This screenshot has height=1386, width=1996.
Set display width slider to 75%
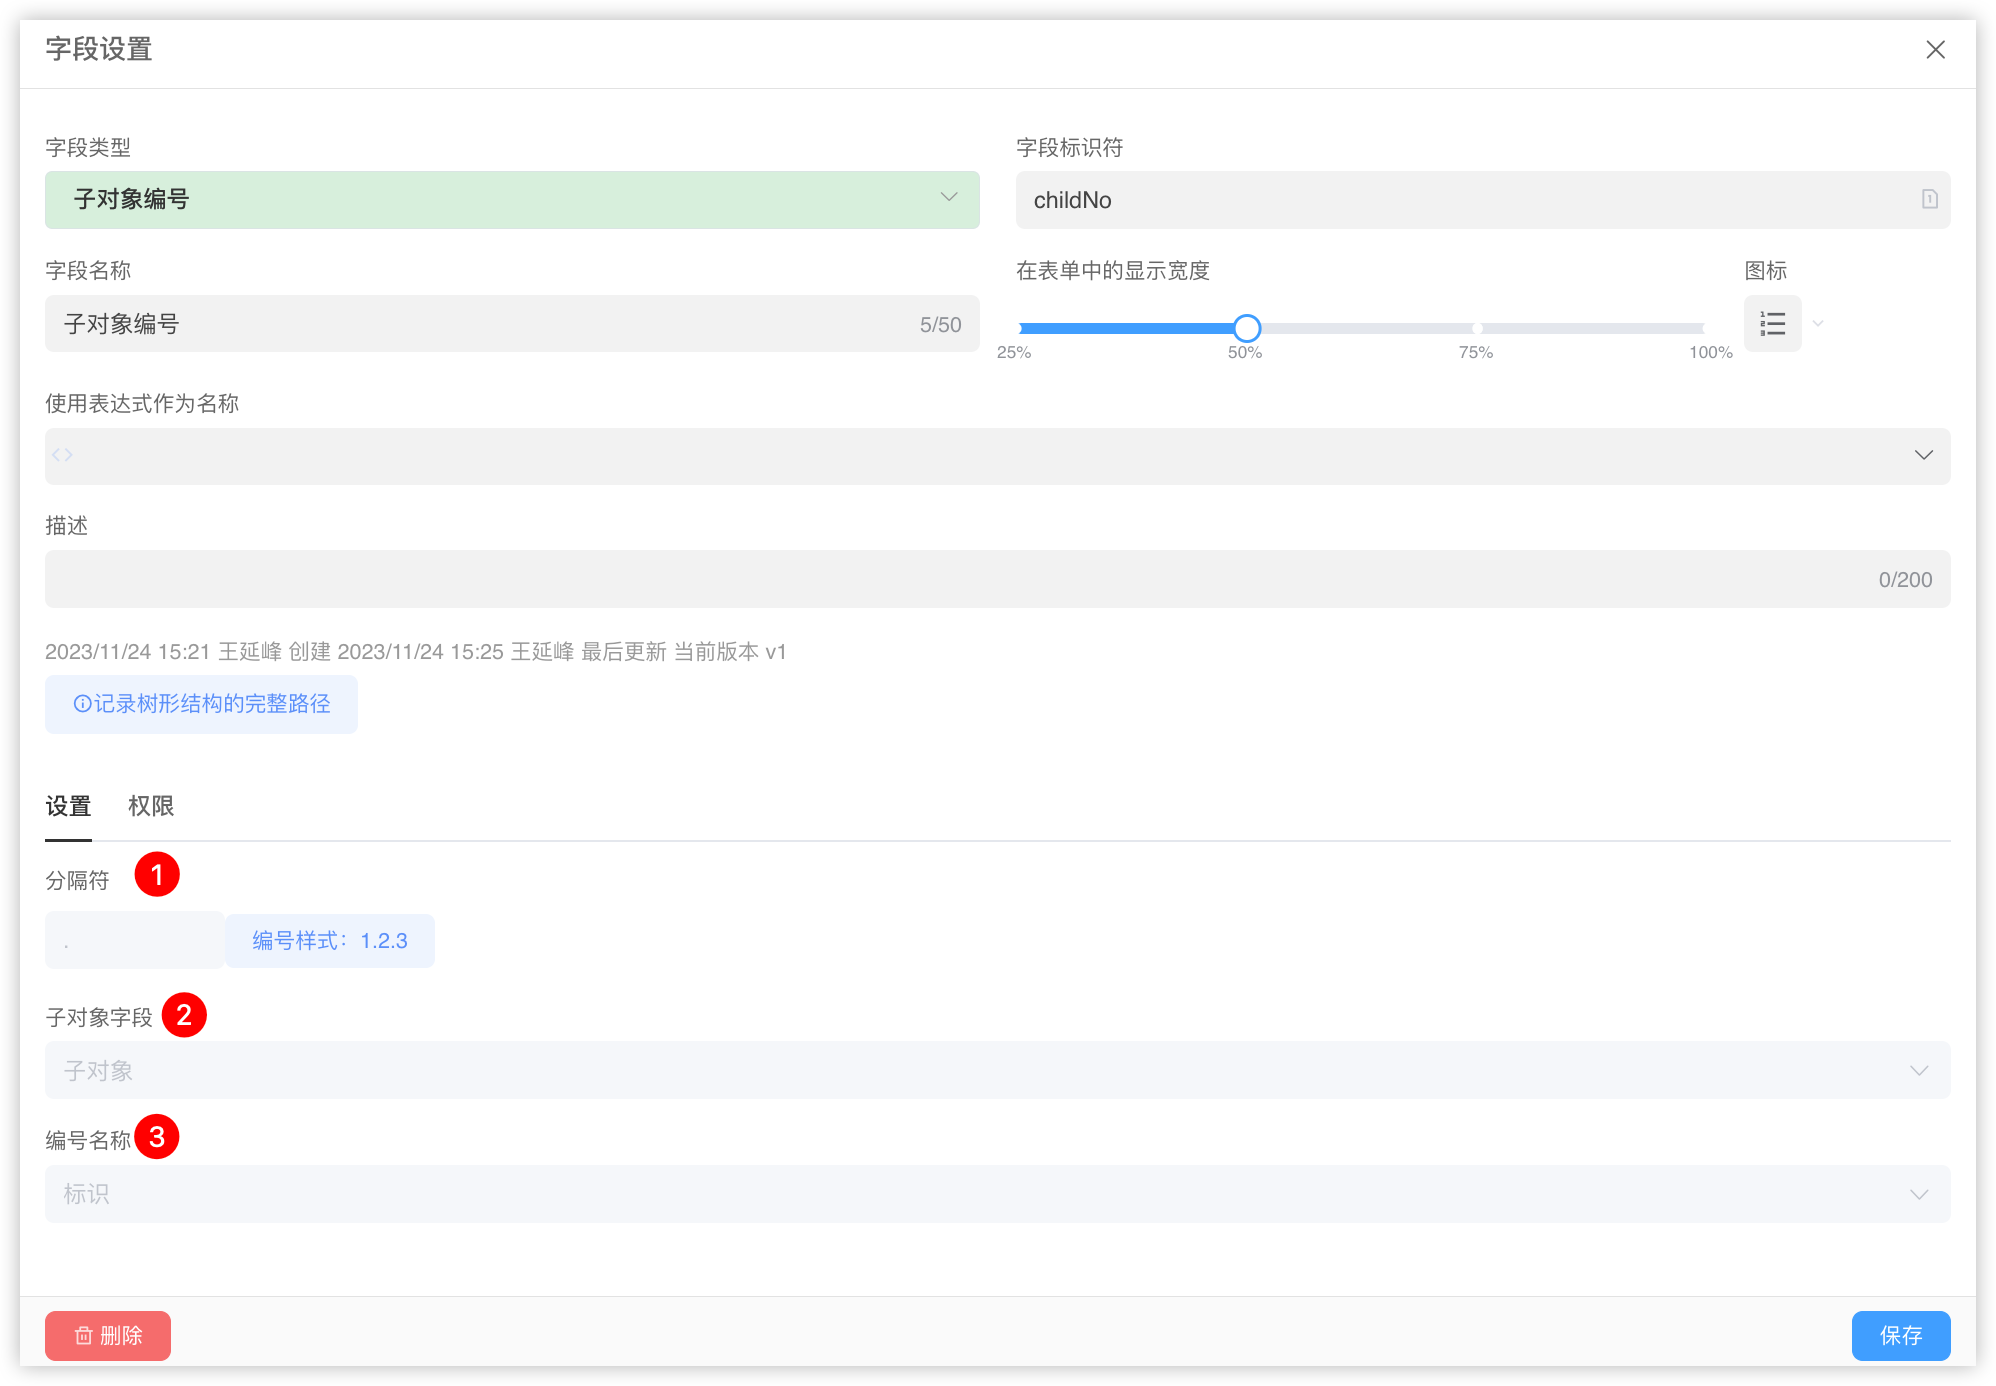[x=1476, y=328]
